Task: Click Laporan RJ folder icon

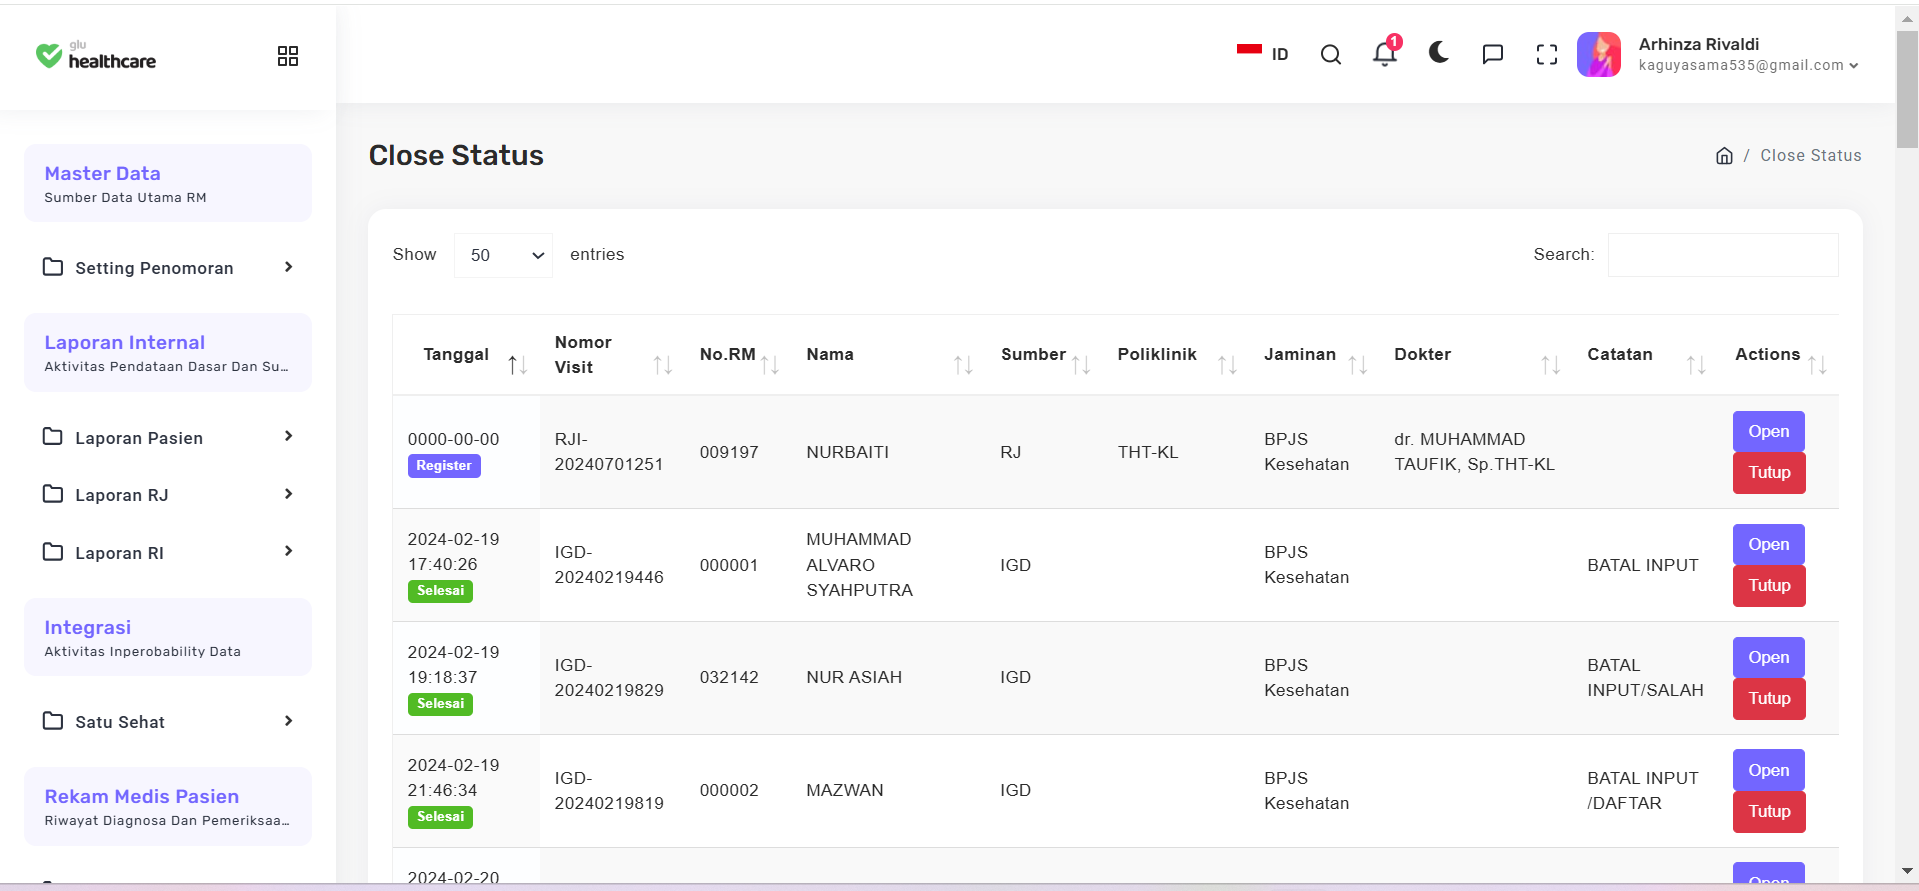Action: [x=53, y=494]
